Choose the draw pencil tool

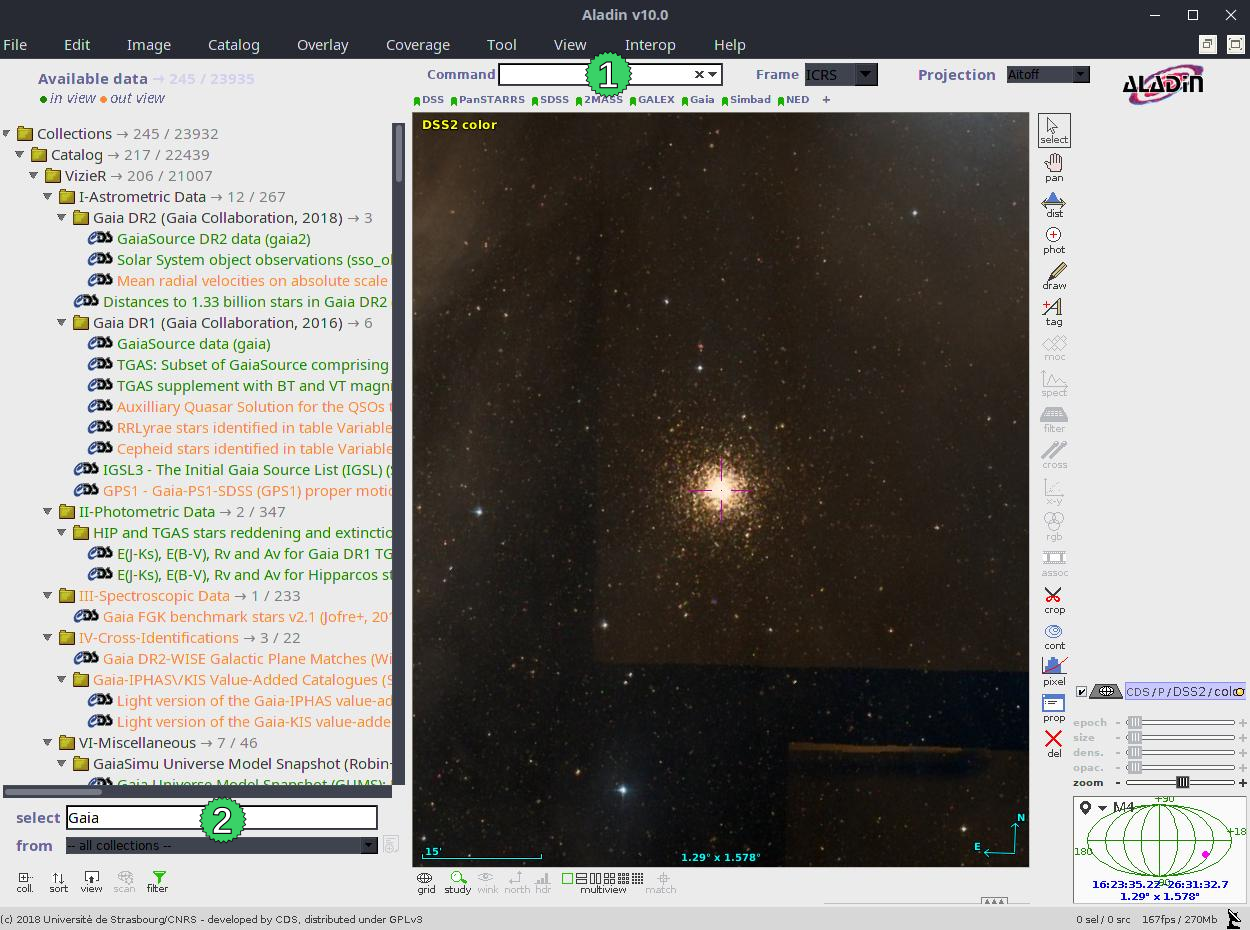(x=1054, y=276)
